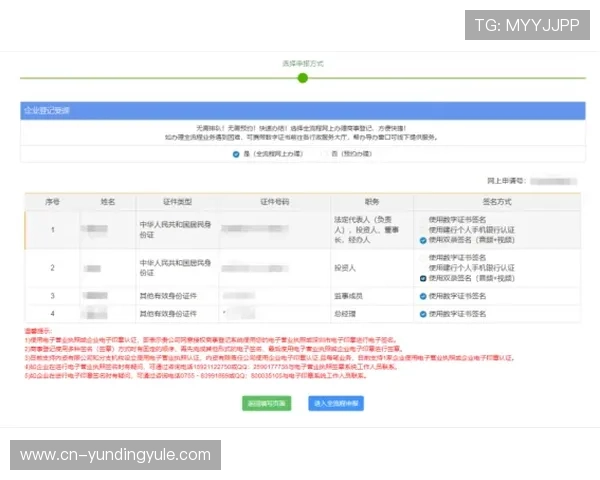Click 中华人民共和国居民身份证 in row 2
600x480 pixels.
coord(175,268)
